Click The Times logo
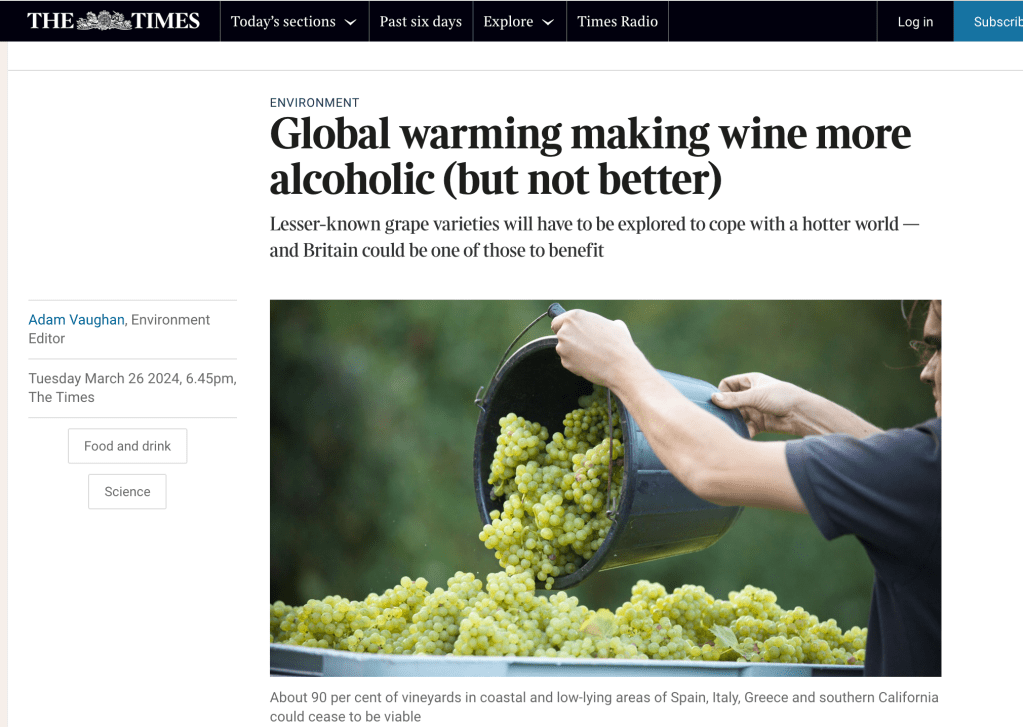 pyautogui.click(x=113, y=21)
